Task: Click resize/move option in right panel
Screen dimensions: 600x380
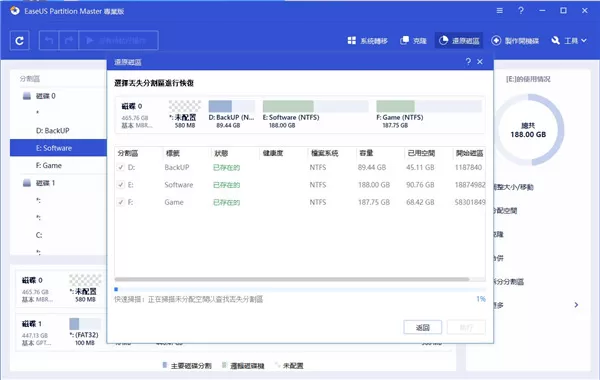Action: (513, 187)
